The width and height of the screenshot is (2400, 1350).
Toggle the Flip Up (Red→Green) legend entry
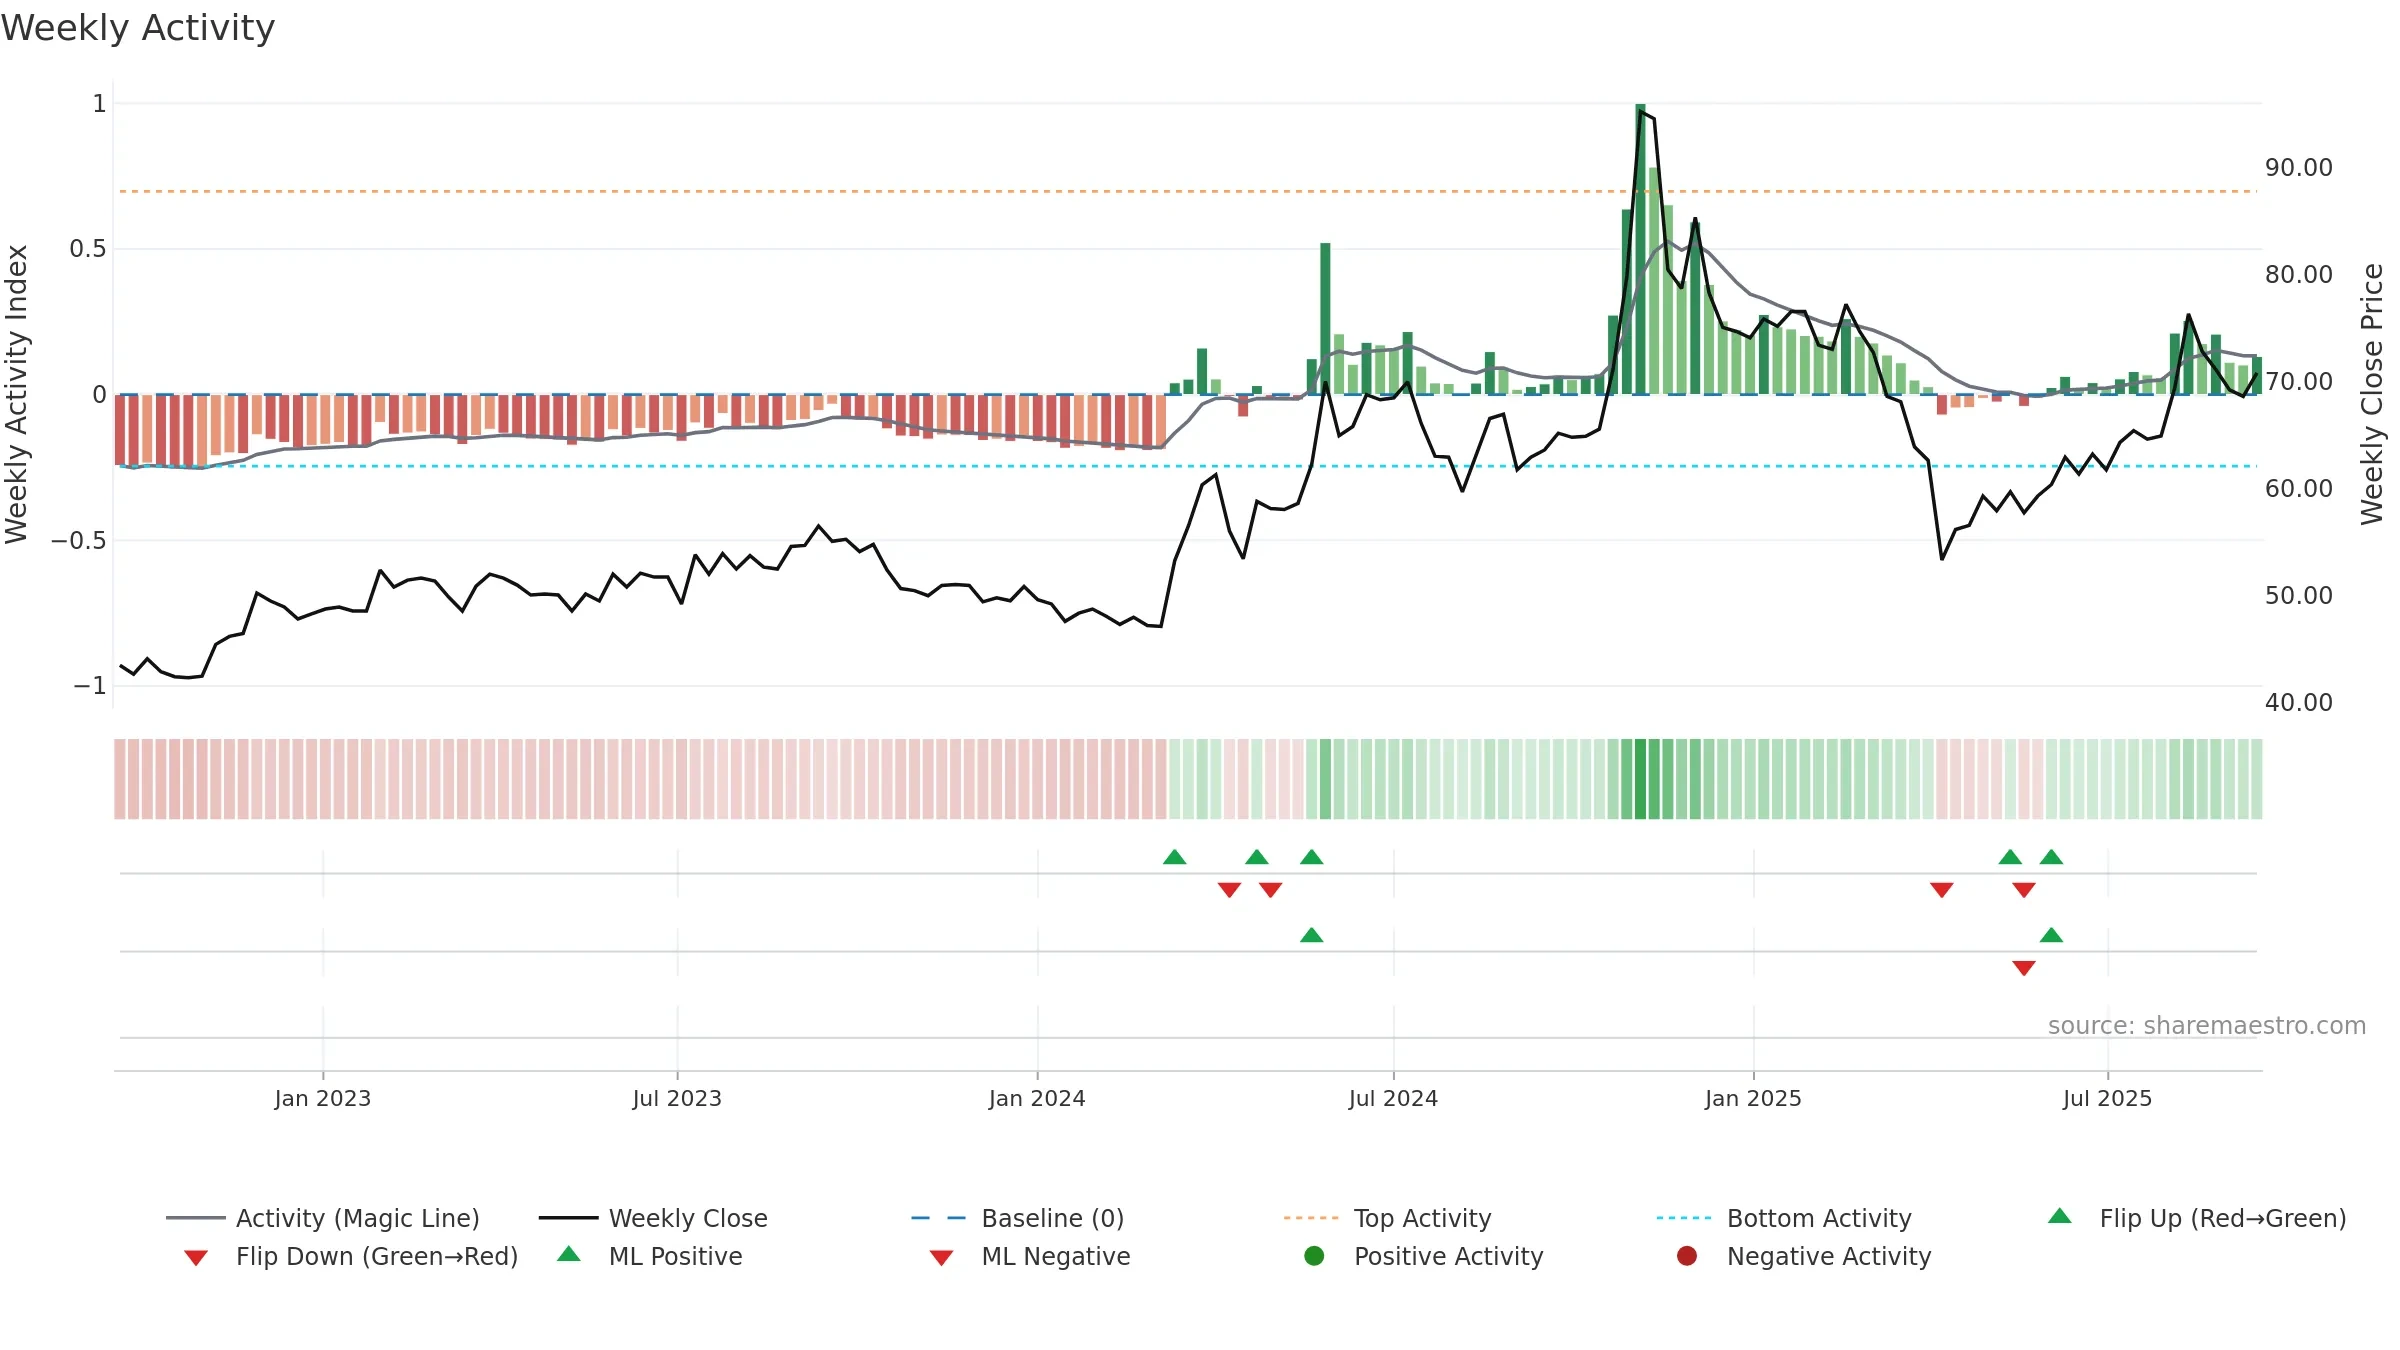pyautogui.click(x=2196, y=1218)
